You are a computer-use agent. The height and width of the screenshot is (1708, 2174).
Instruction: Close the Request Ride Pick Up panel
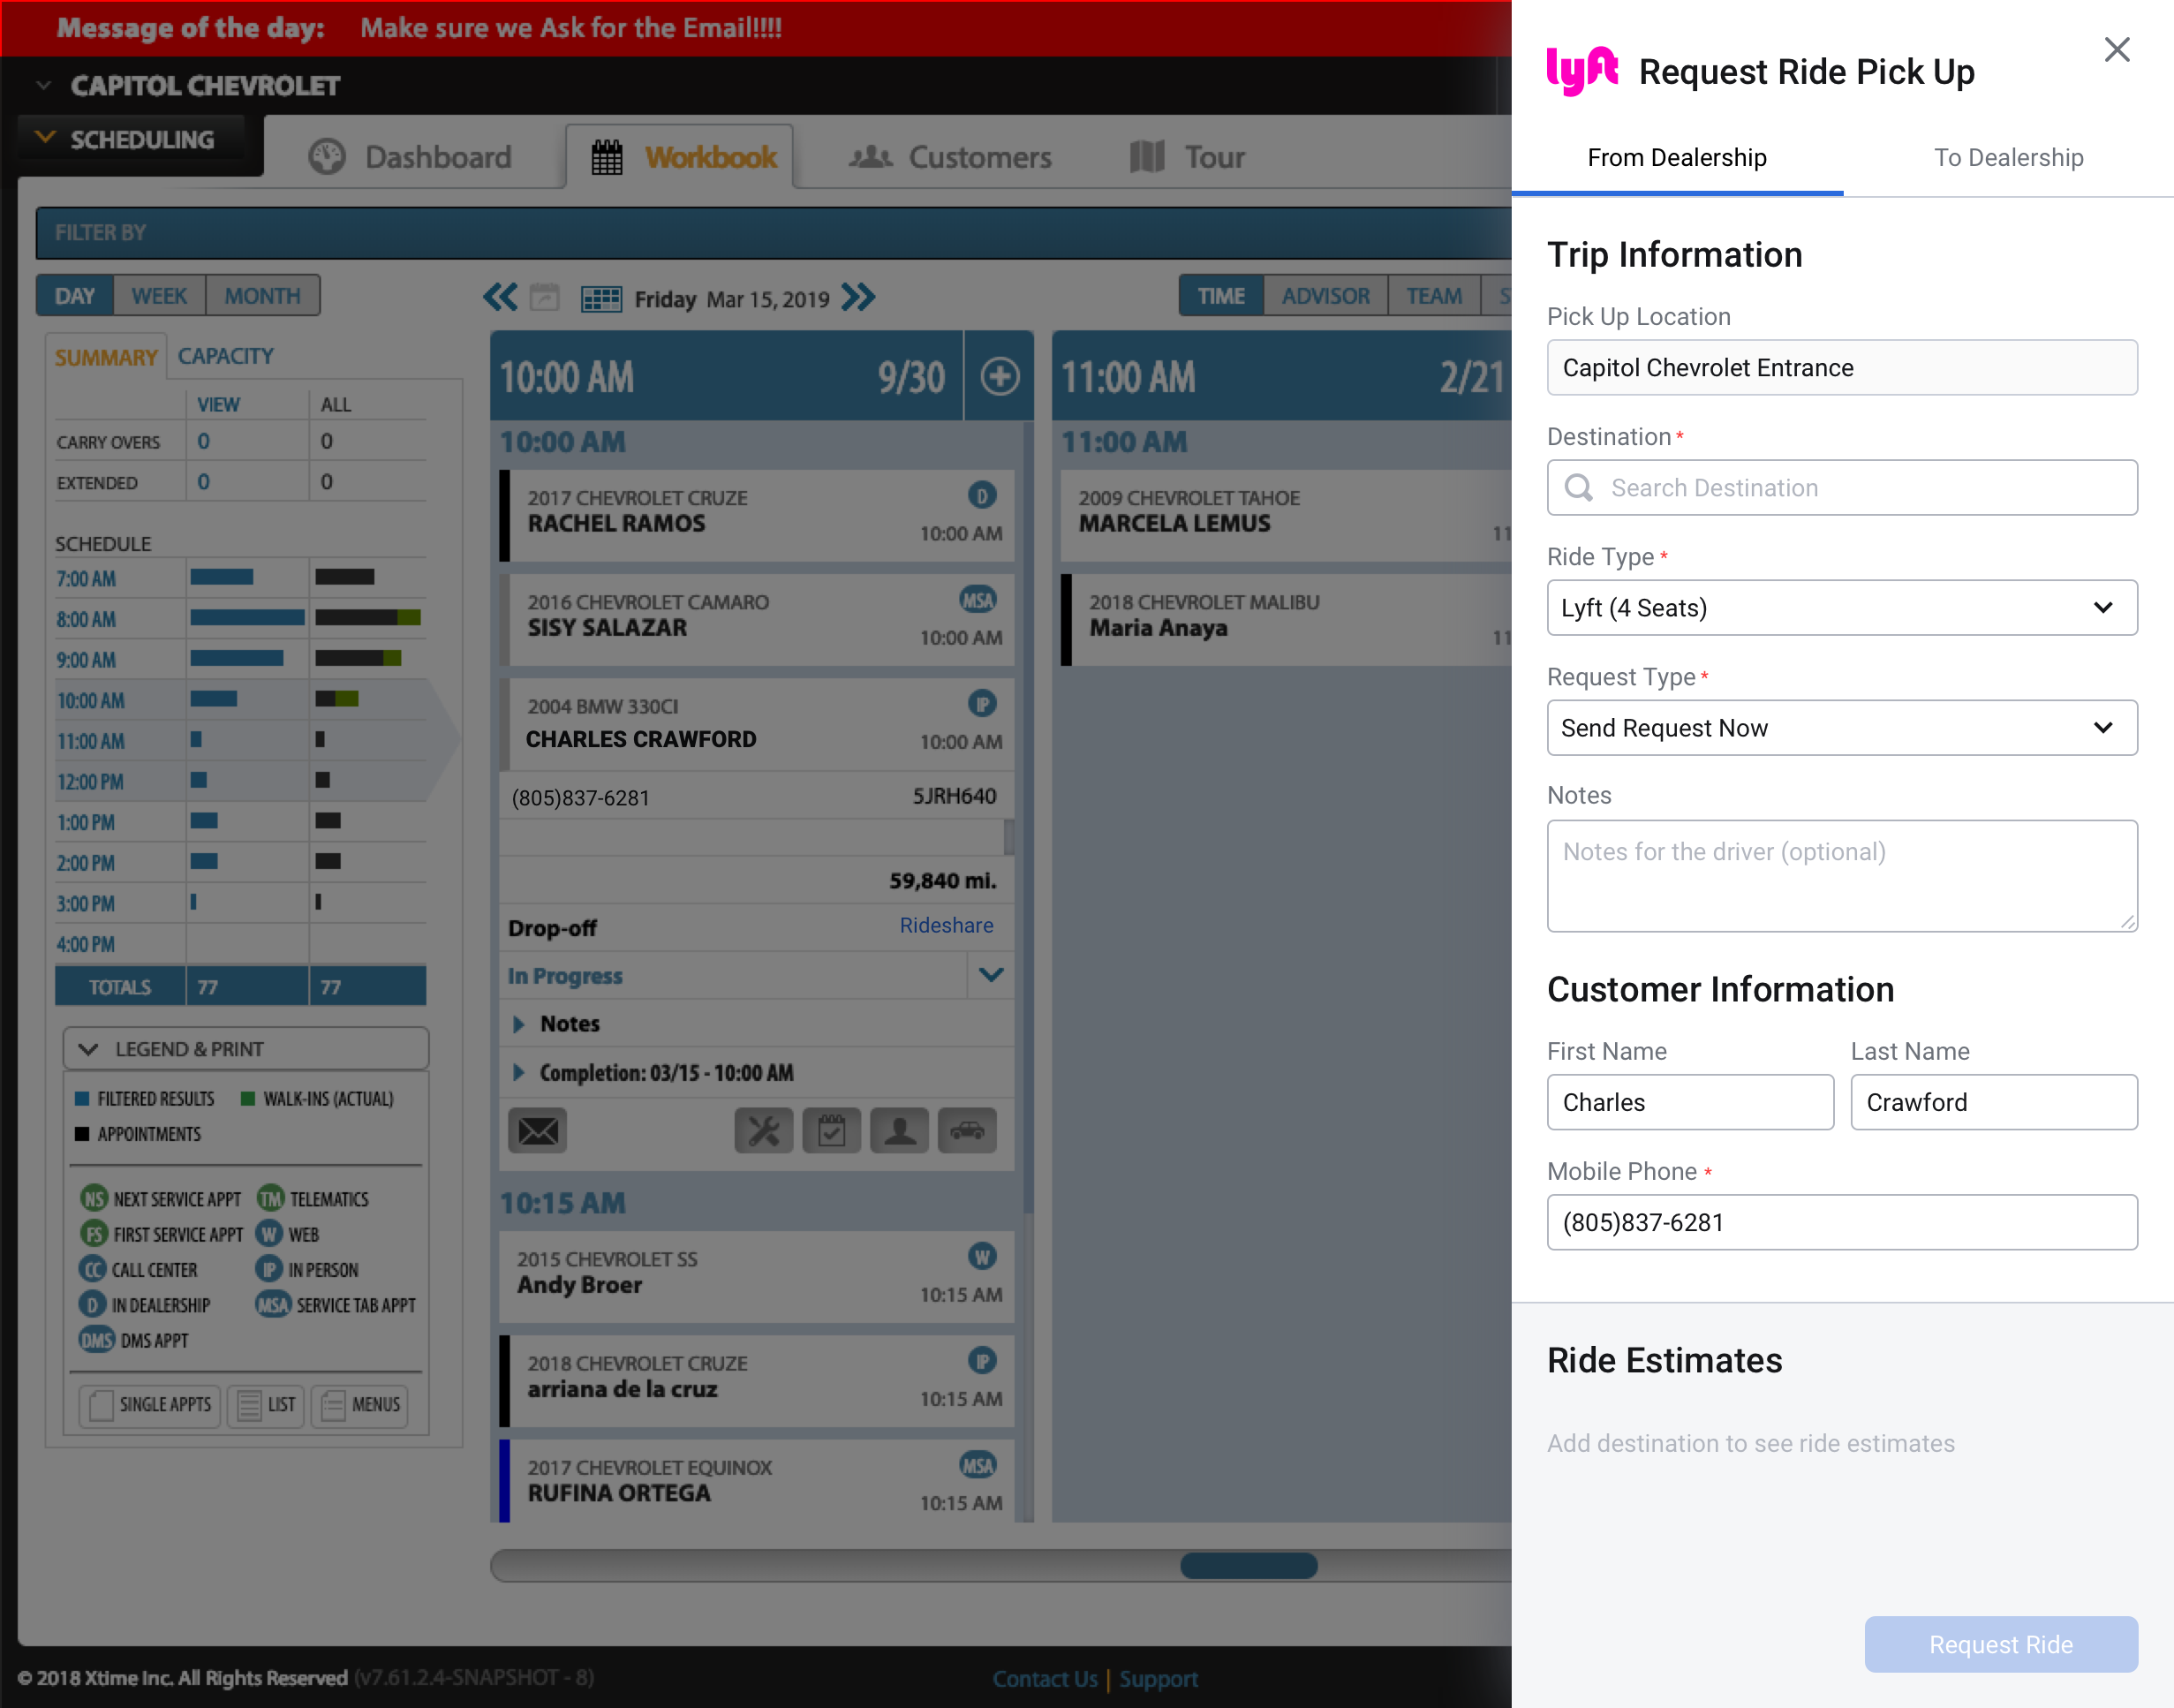(x=2116, y=50)
